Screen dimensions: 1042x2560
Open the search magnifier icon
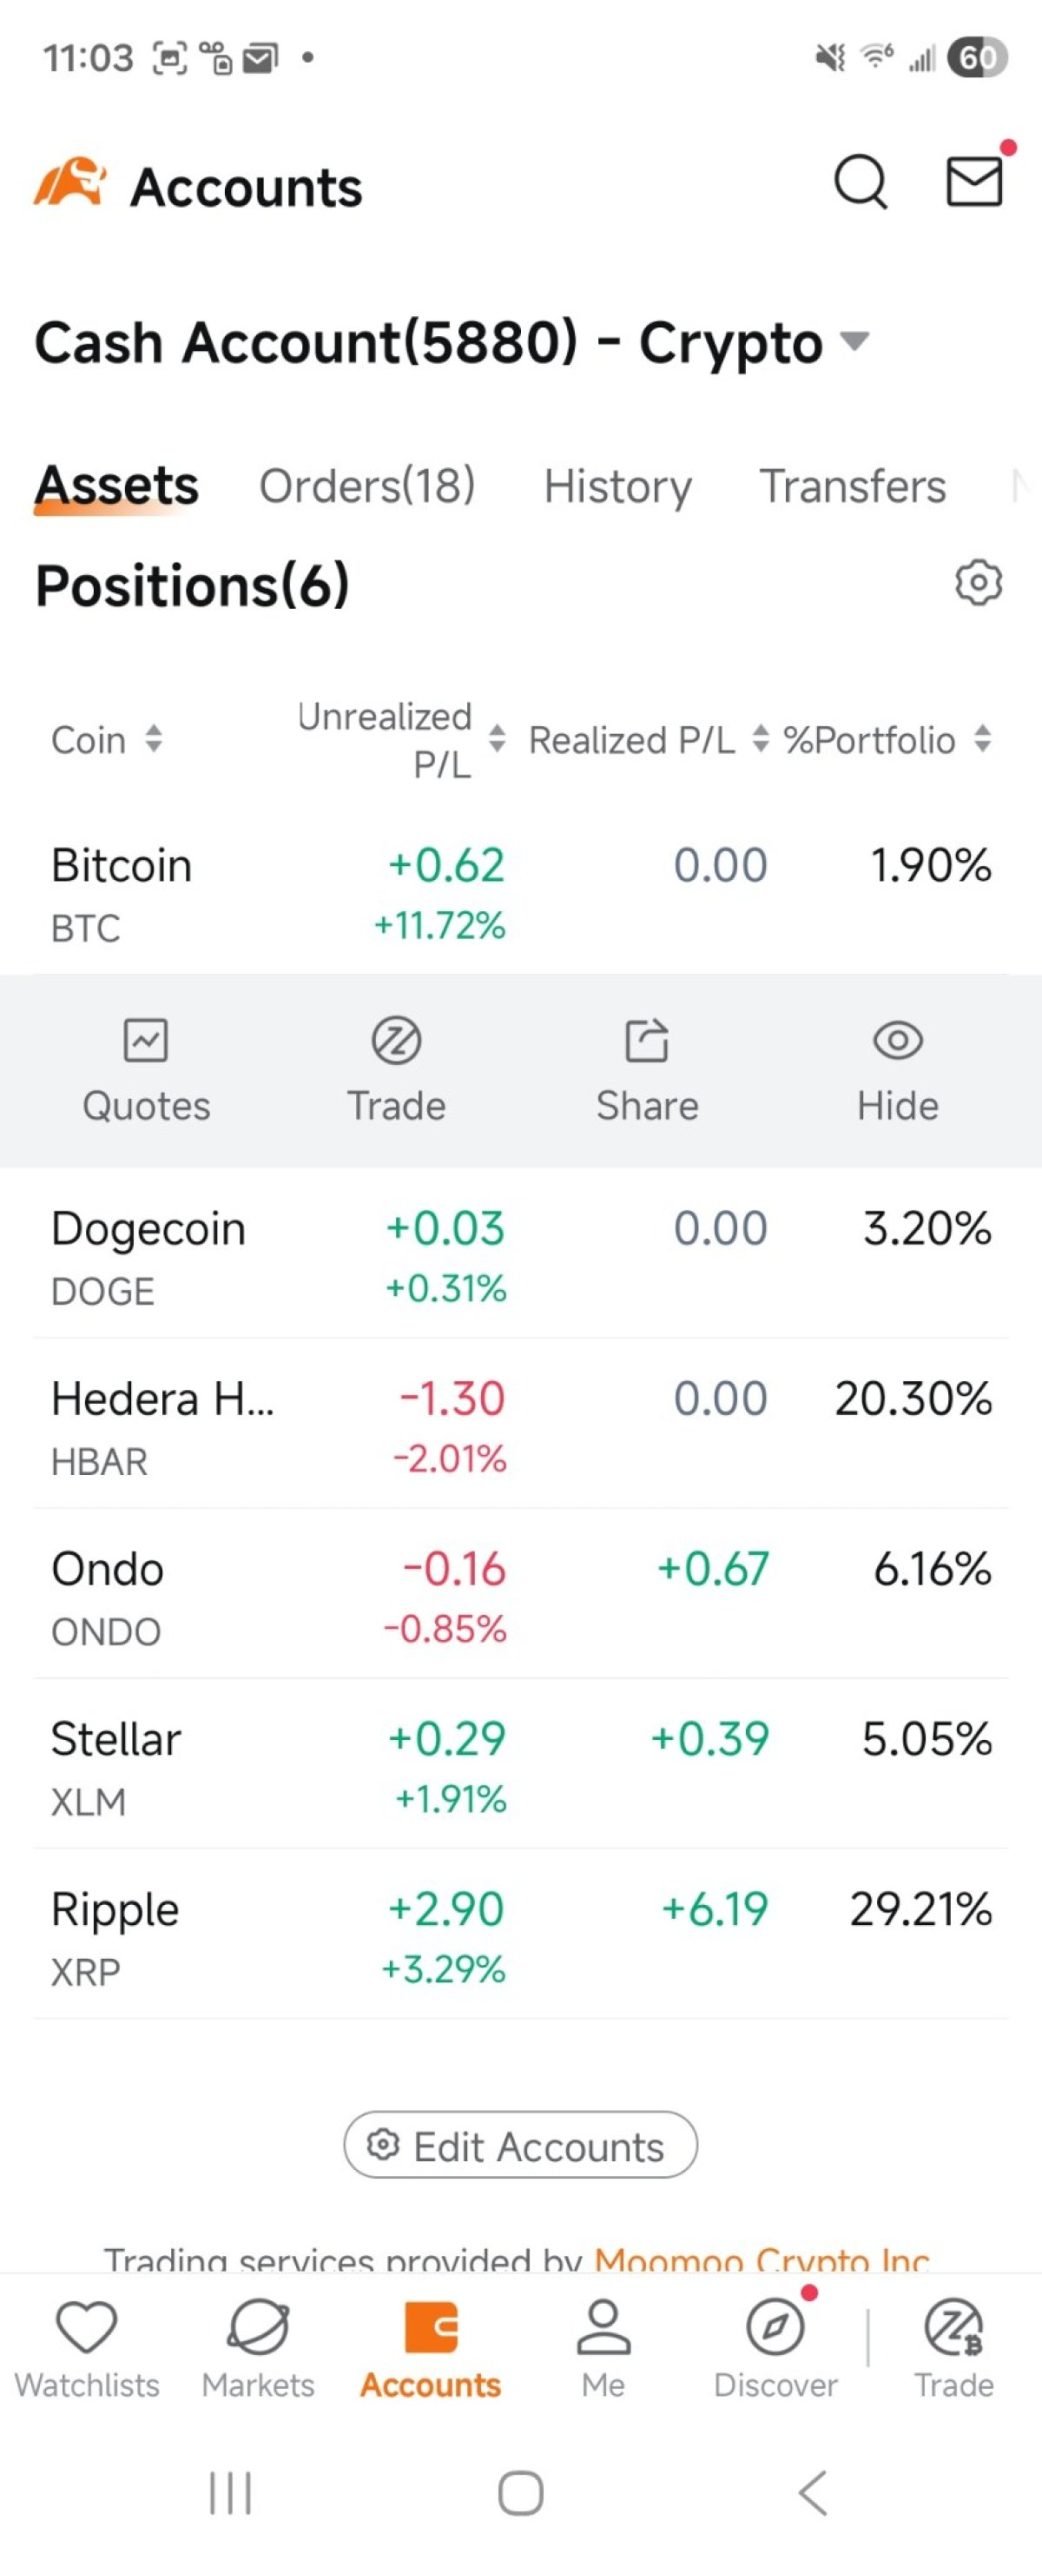pos(860,182)
